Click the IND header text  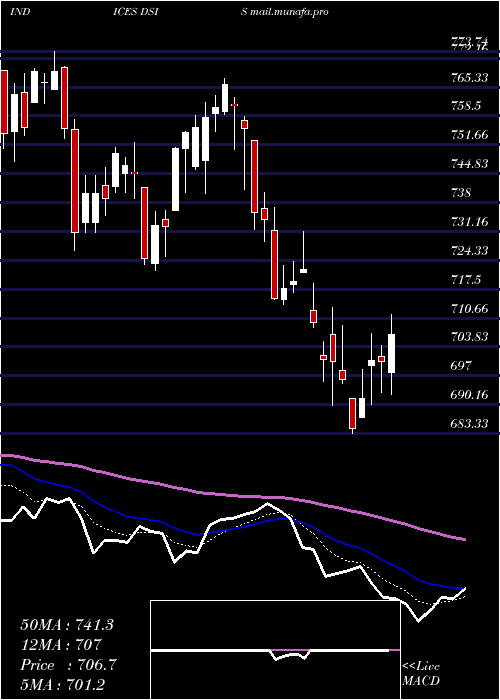[20, 12]
